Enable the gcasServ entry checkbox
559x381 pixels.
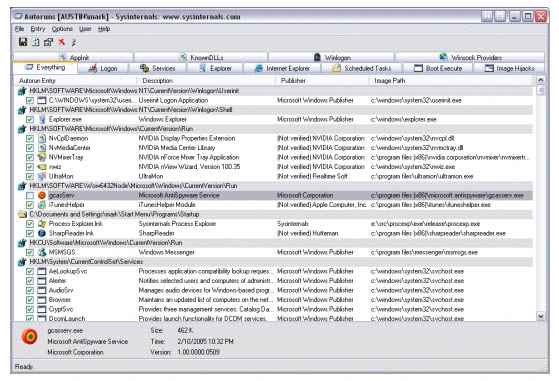30,195
